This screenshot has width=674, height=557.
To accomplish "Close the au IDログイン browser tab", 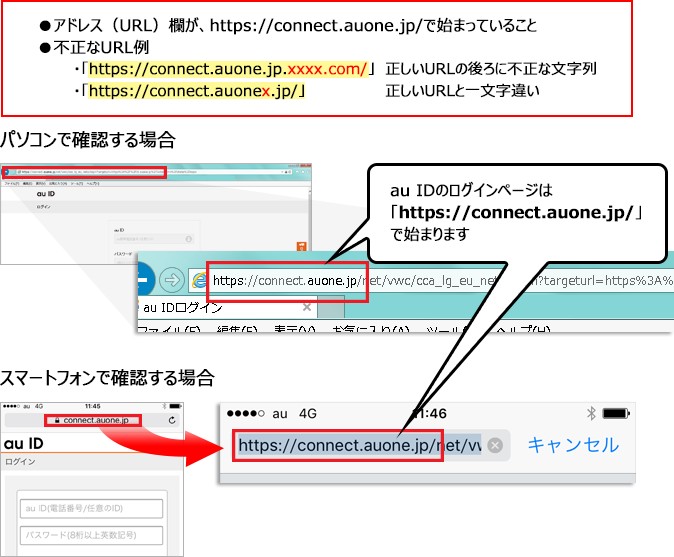I will pyautogui.click(x=306, y=307).
